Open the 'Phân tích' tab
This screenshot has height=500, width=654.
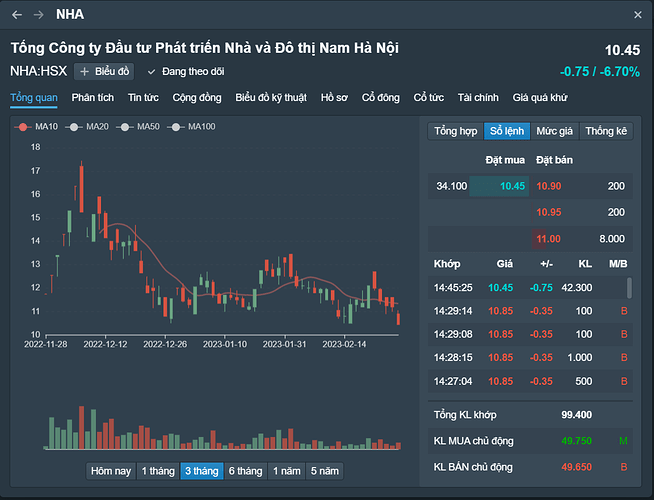[92, 98]
